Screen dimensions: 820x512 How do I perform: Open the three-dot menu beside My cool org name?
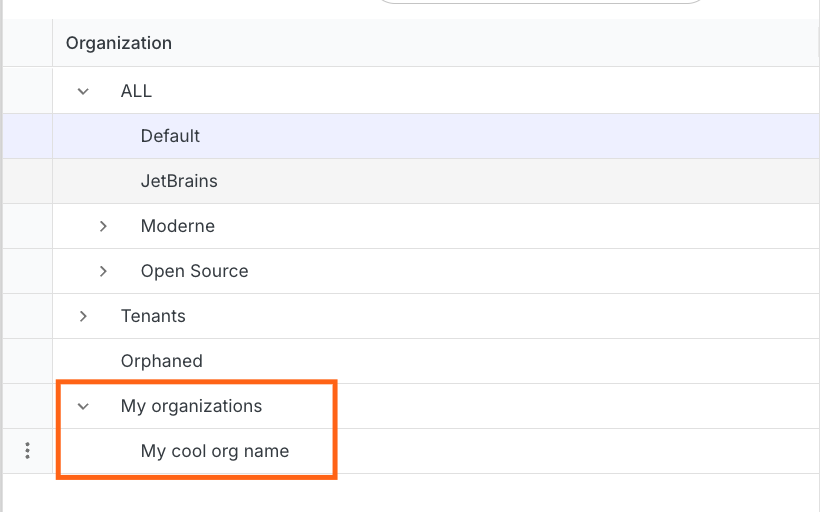27,451
